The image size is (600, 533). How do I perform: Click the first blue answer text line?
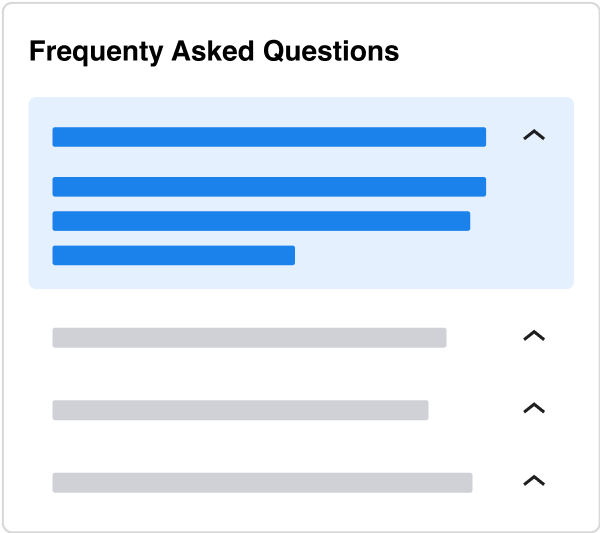click(269, 187)
